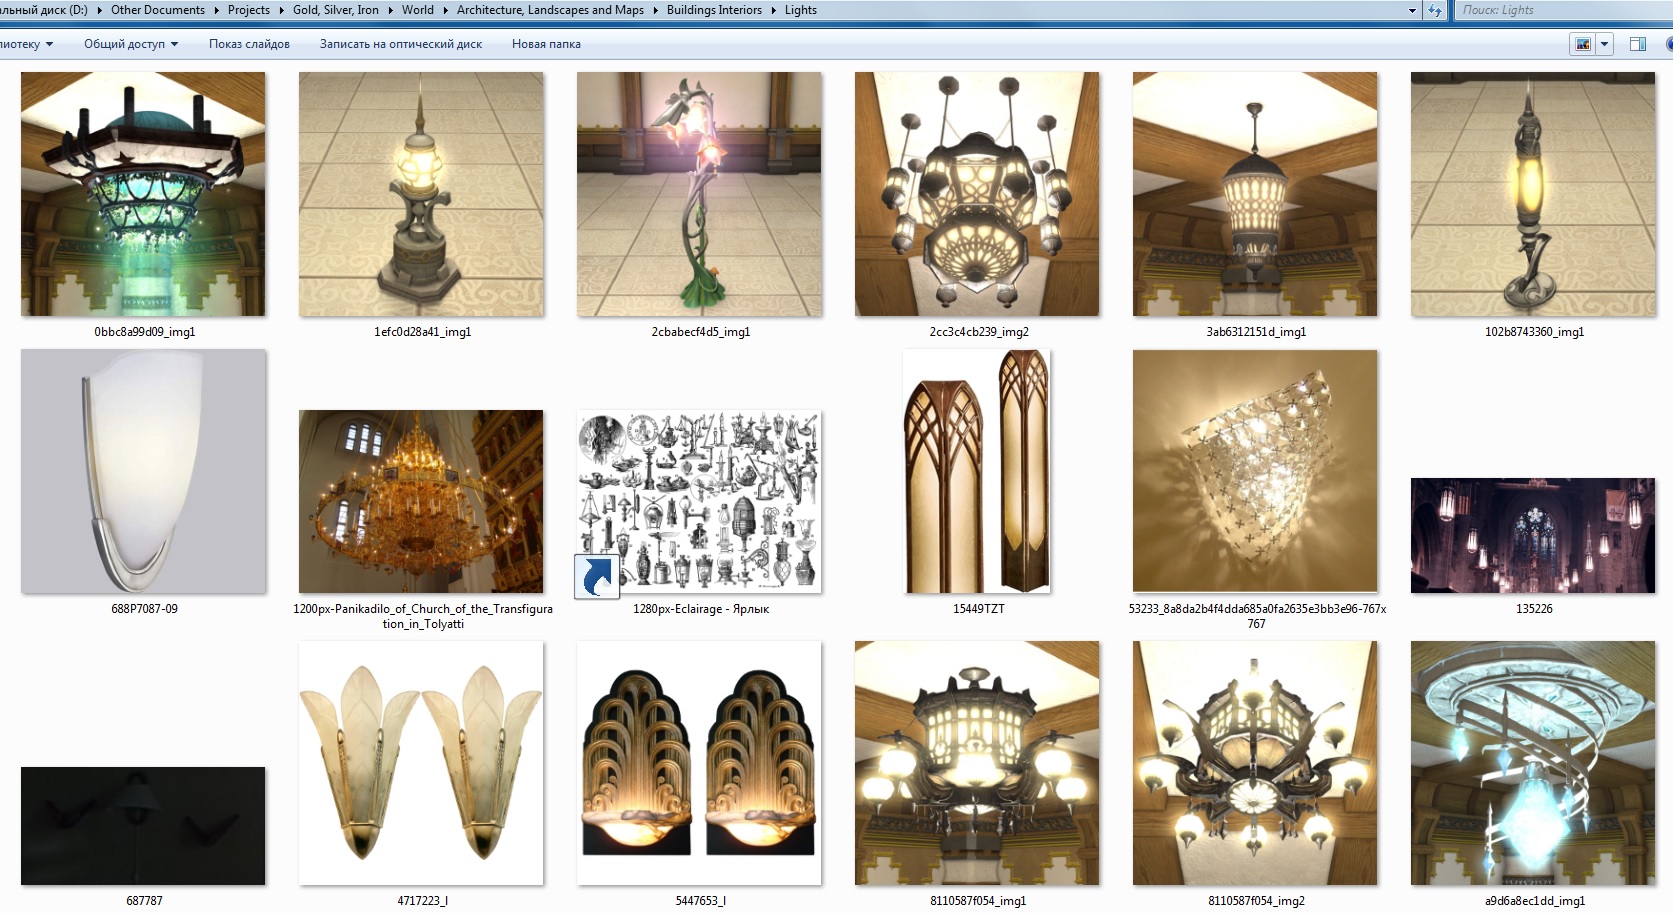Screen dimensions: 1673x913
Task: Go to 'World' breadcrumb folder
Action: (x=418, y=10)
